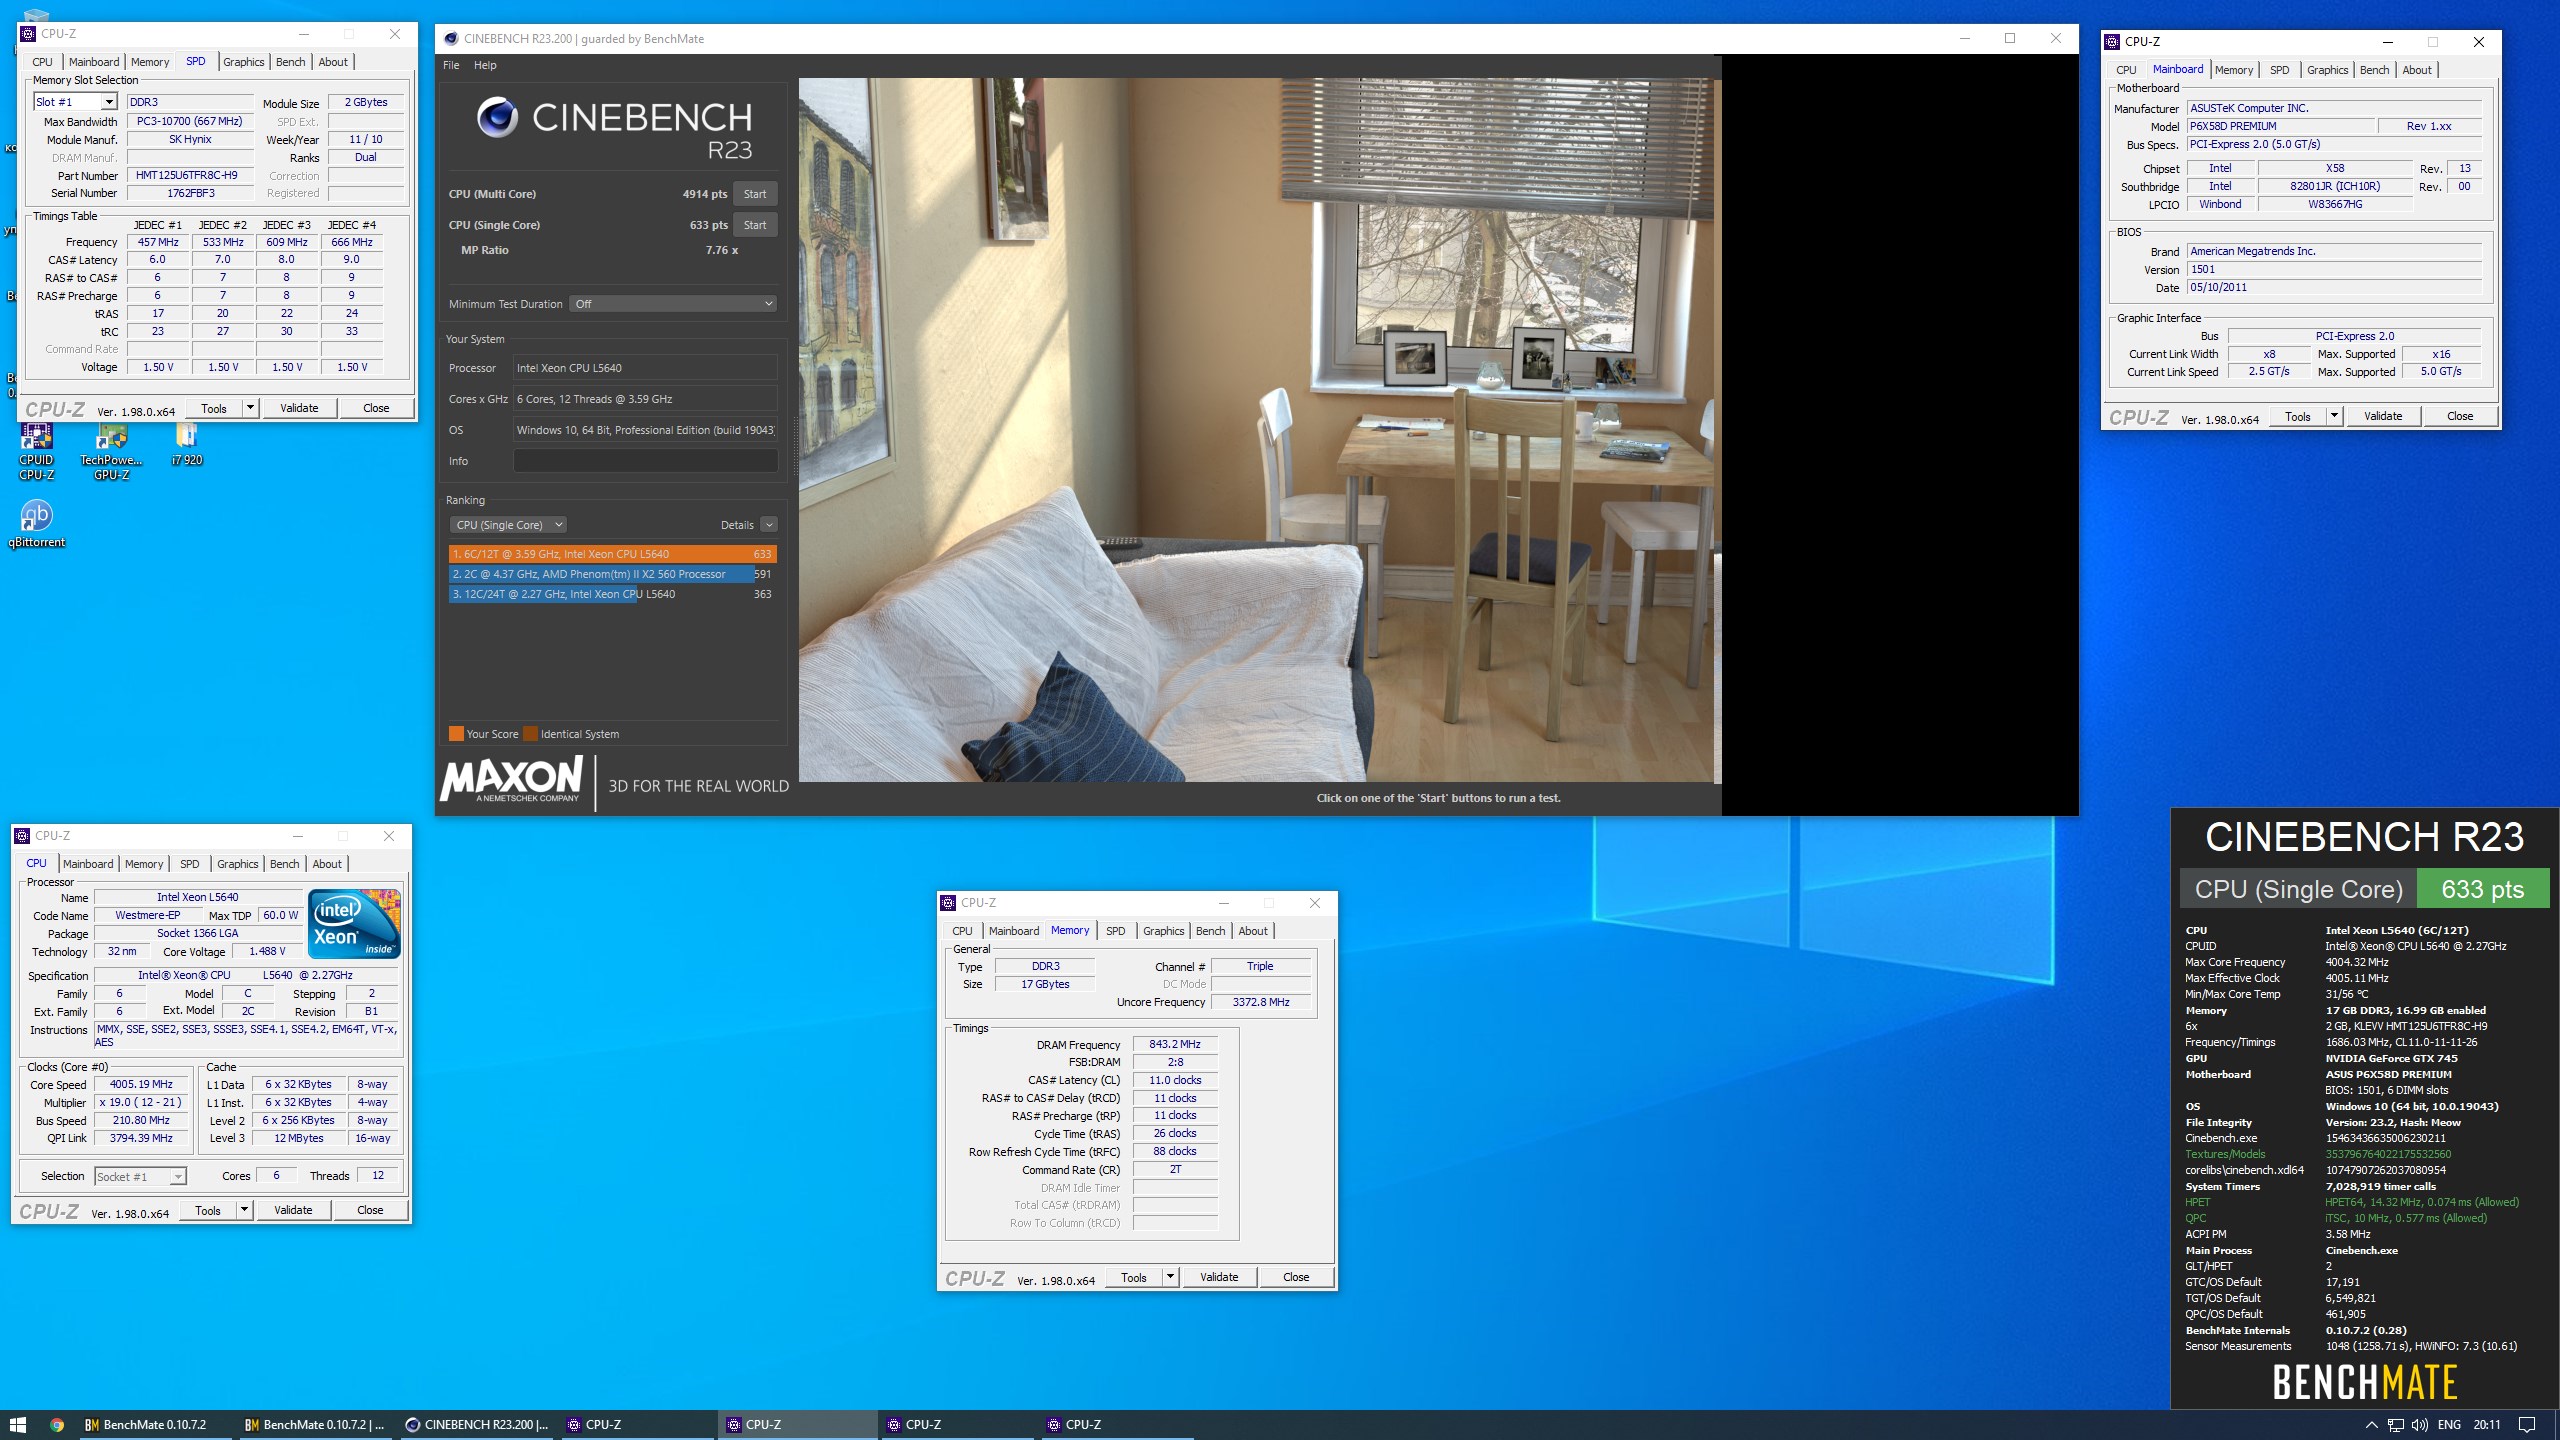The image size is (2560, 1440).
Task: Switch to Mainboard tab in the CPU tab CPU-Z window
Action: pos(88,864)
